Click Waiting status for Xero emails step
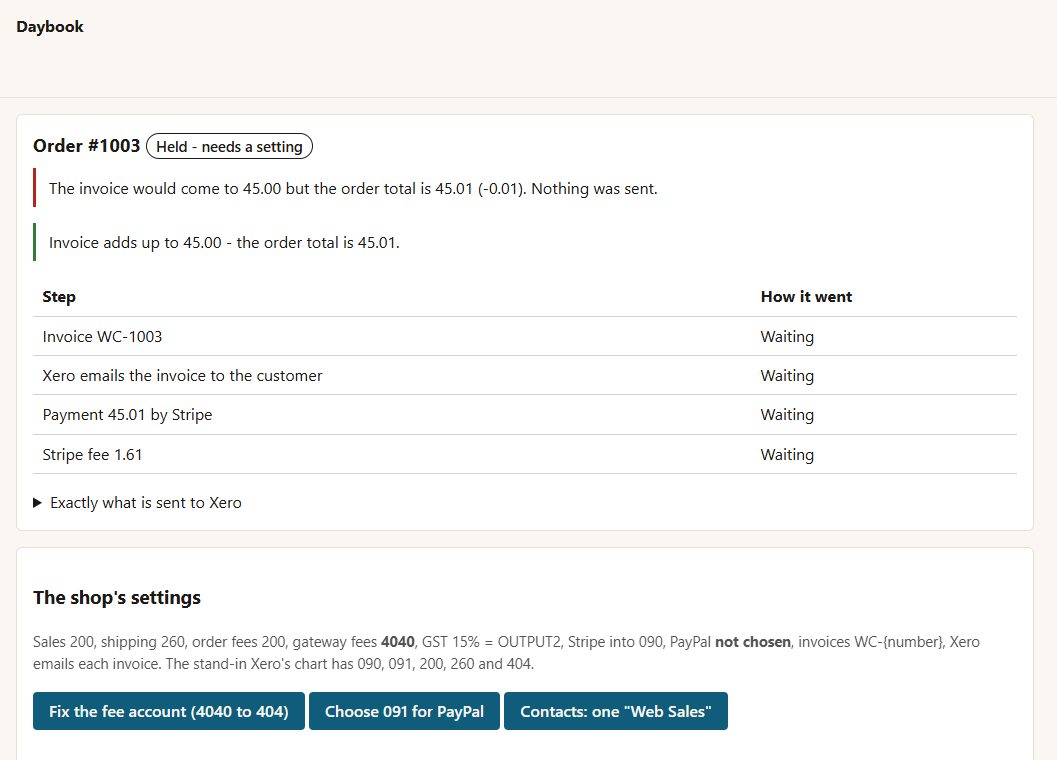Screen dimensions: 1057x760 pyautogui.click(x=787, y=376)
